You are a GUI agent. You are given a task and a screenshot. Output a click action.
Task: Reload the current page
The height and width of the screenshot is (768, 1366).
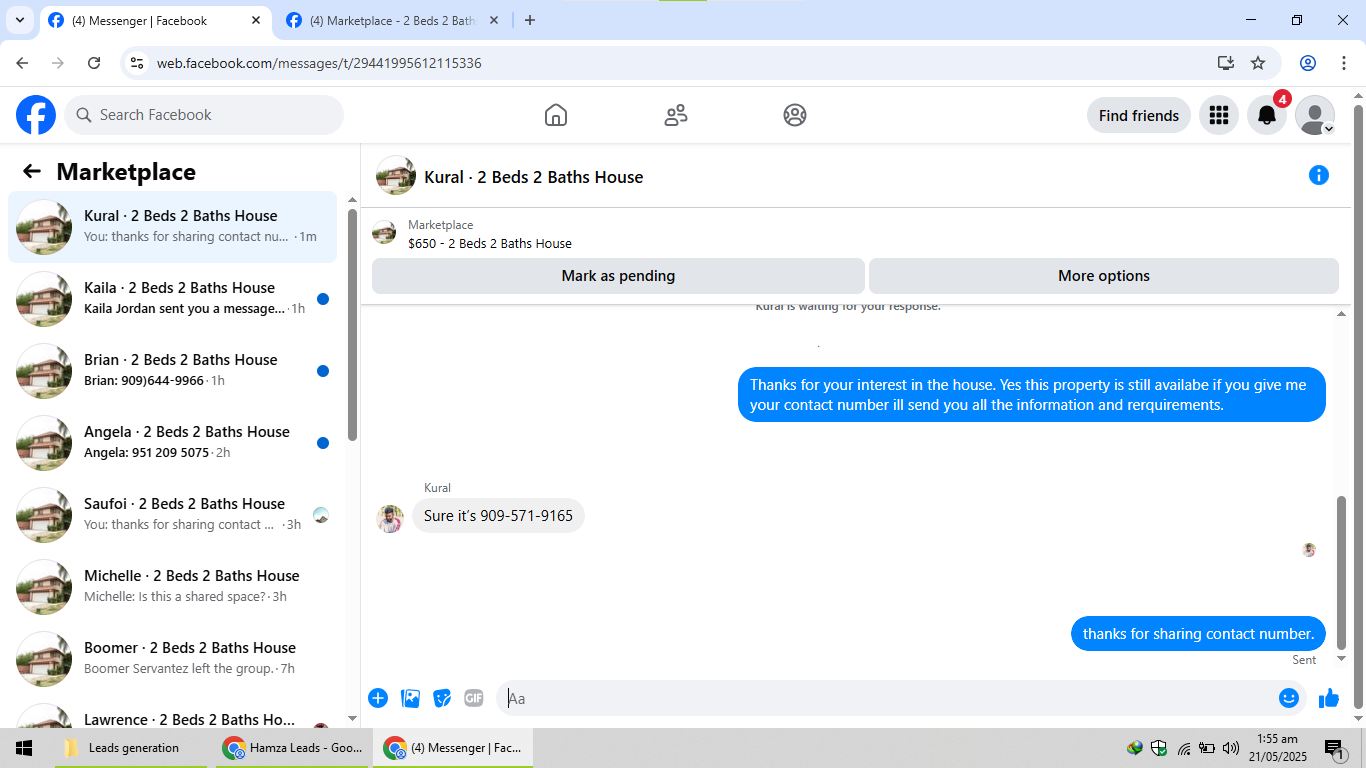coord(94,63)
